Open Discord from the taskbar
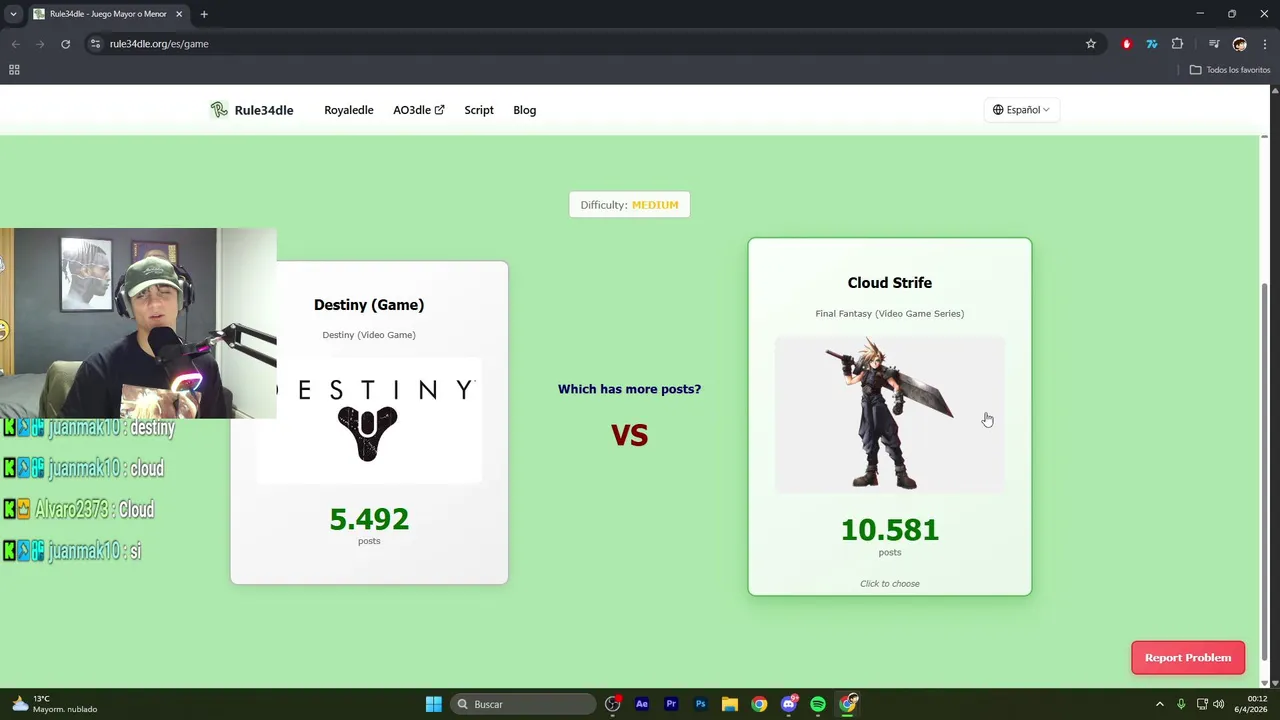This screenshot has width=1280, height=720. 789,704
